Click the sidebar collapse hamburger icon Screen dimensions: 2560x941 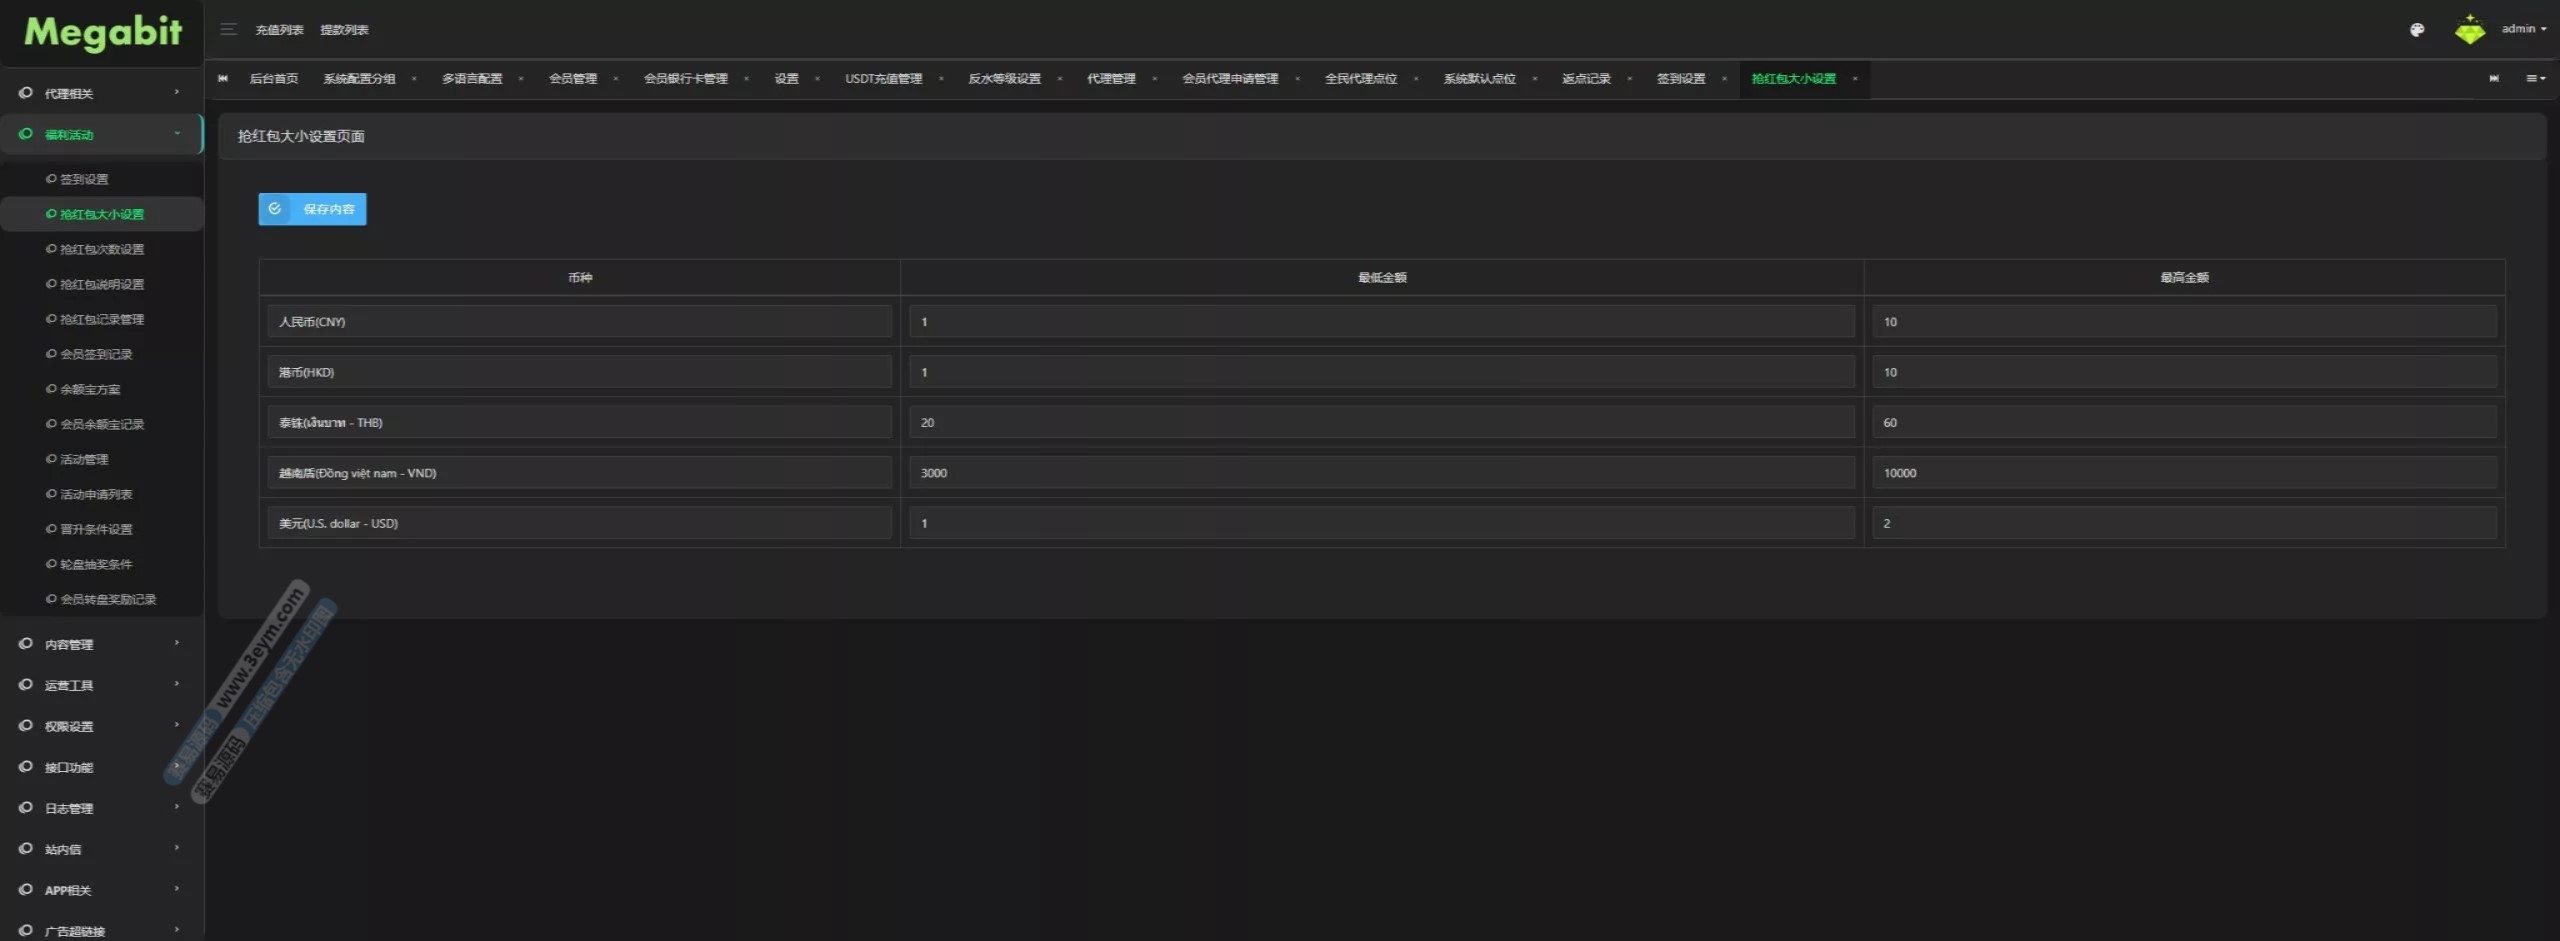pos(228,29)
